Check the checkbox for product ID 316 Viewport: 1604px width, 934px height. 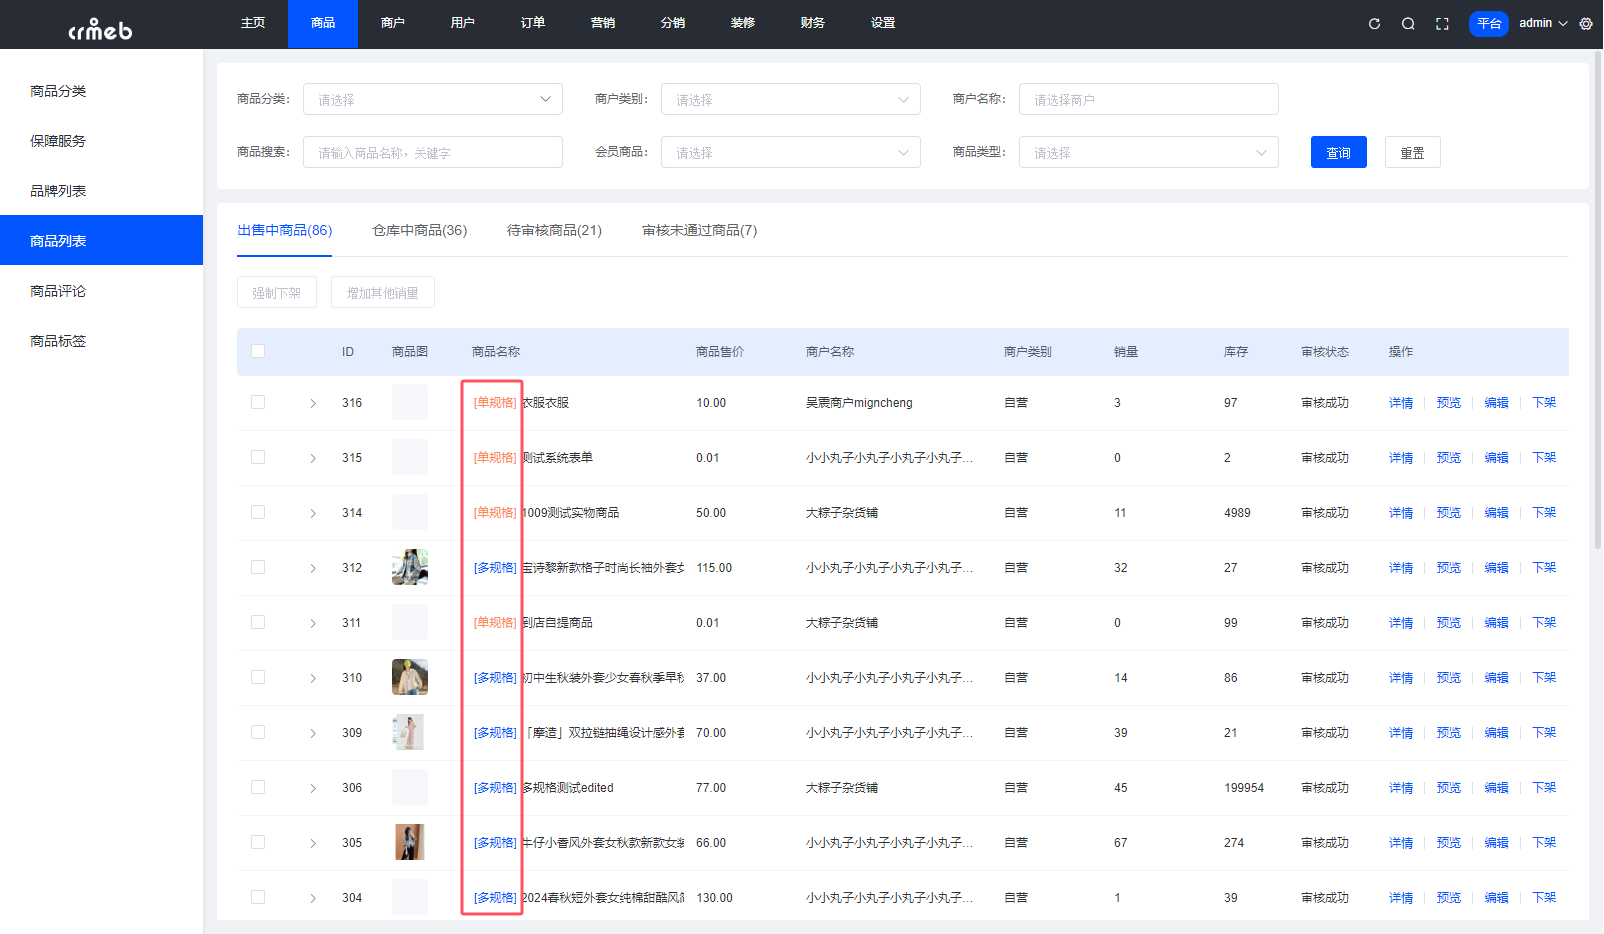coord(258,402)
